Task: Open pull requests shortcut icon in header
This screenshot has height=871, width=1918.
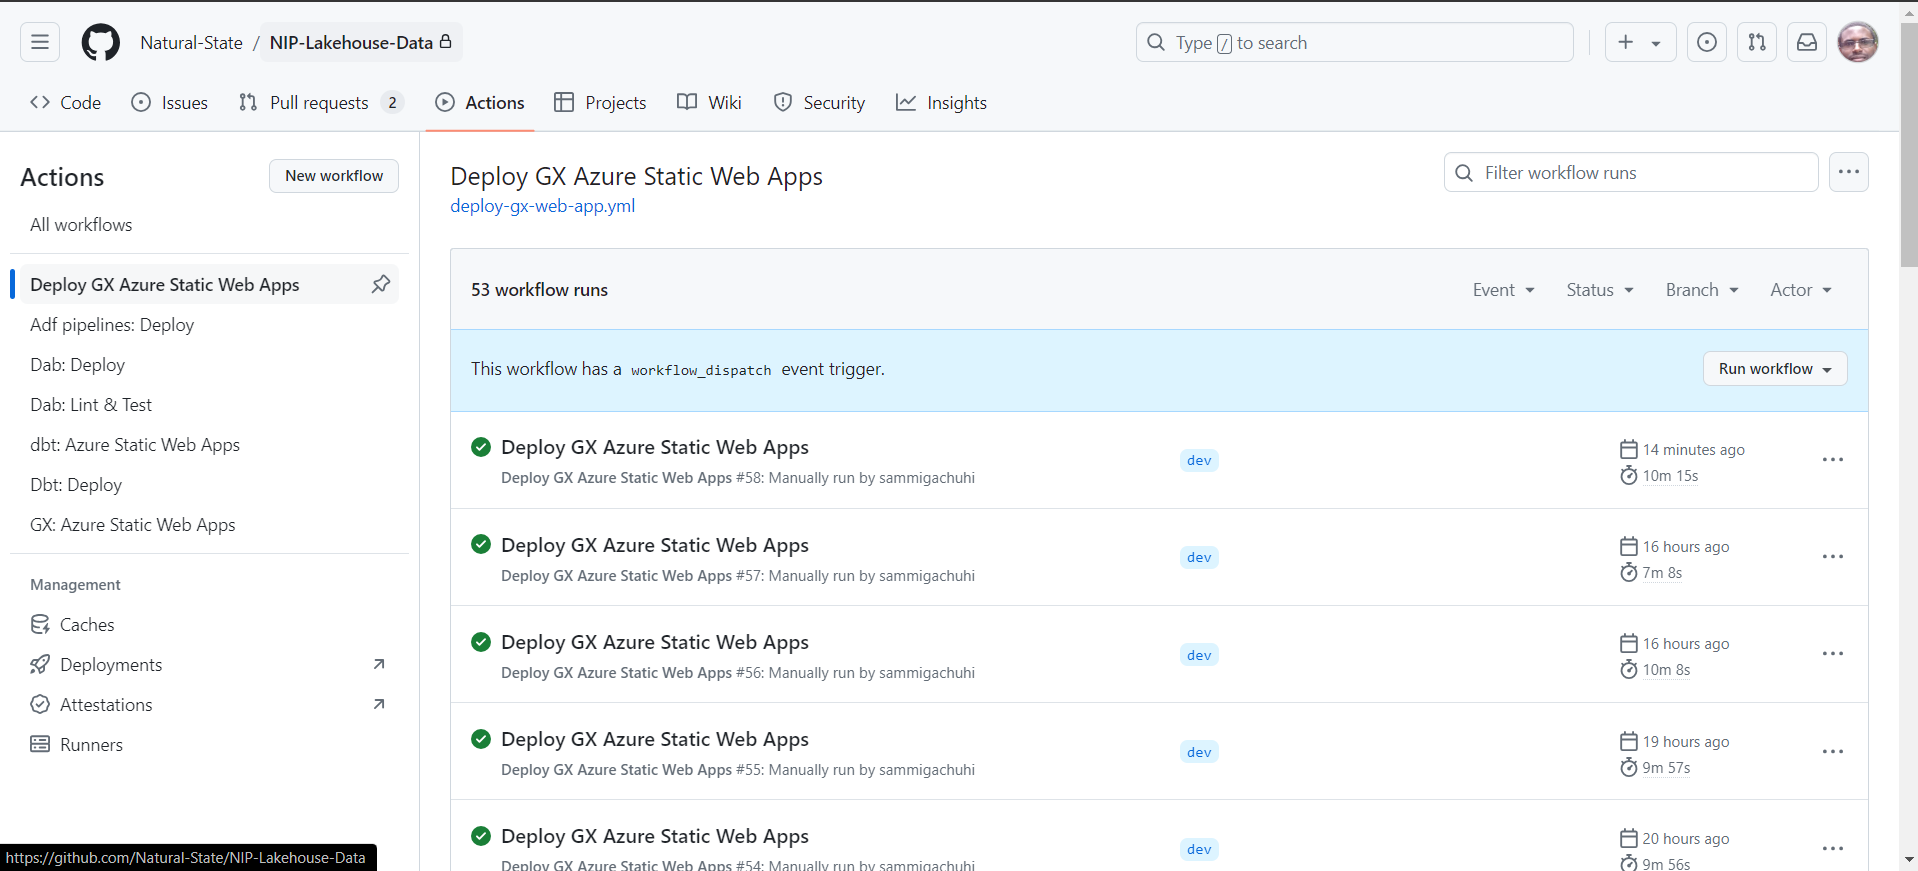Action: (1757, 42)
